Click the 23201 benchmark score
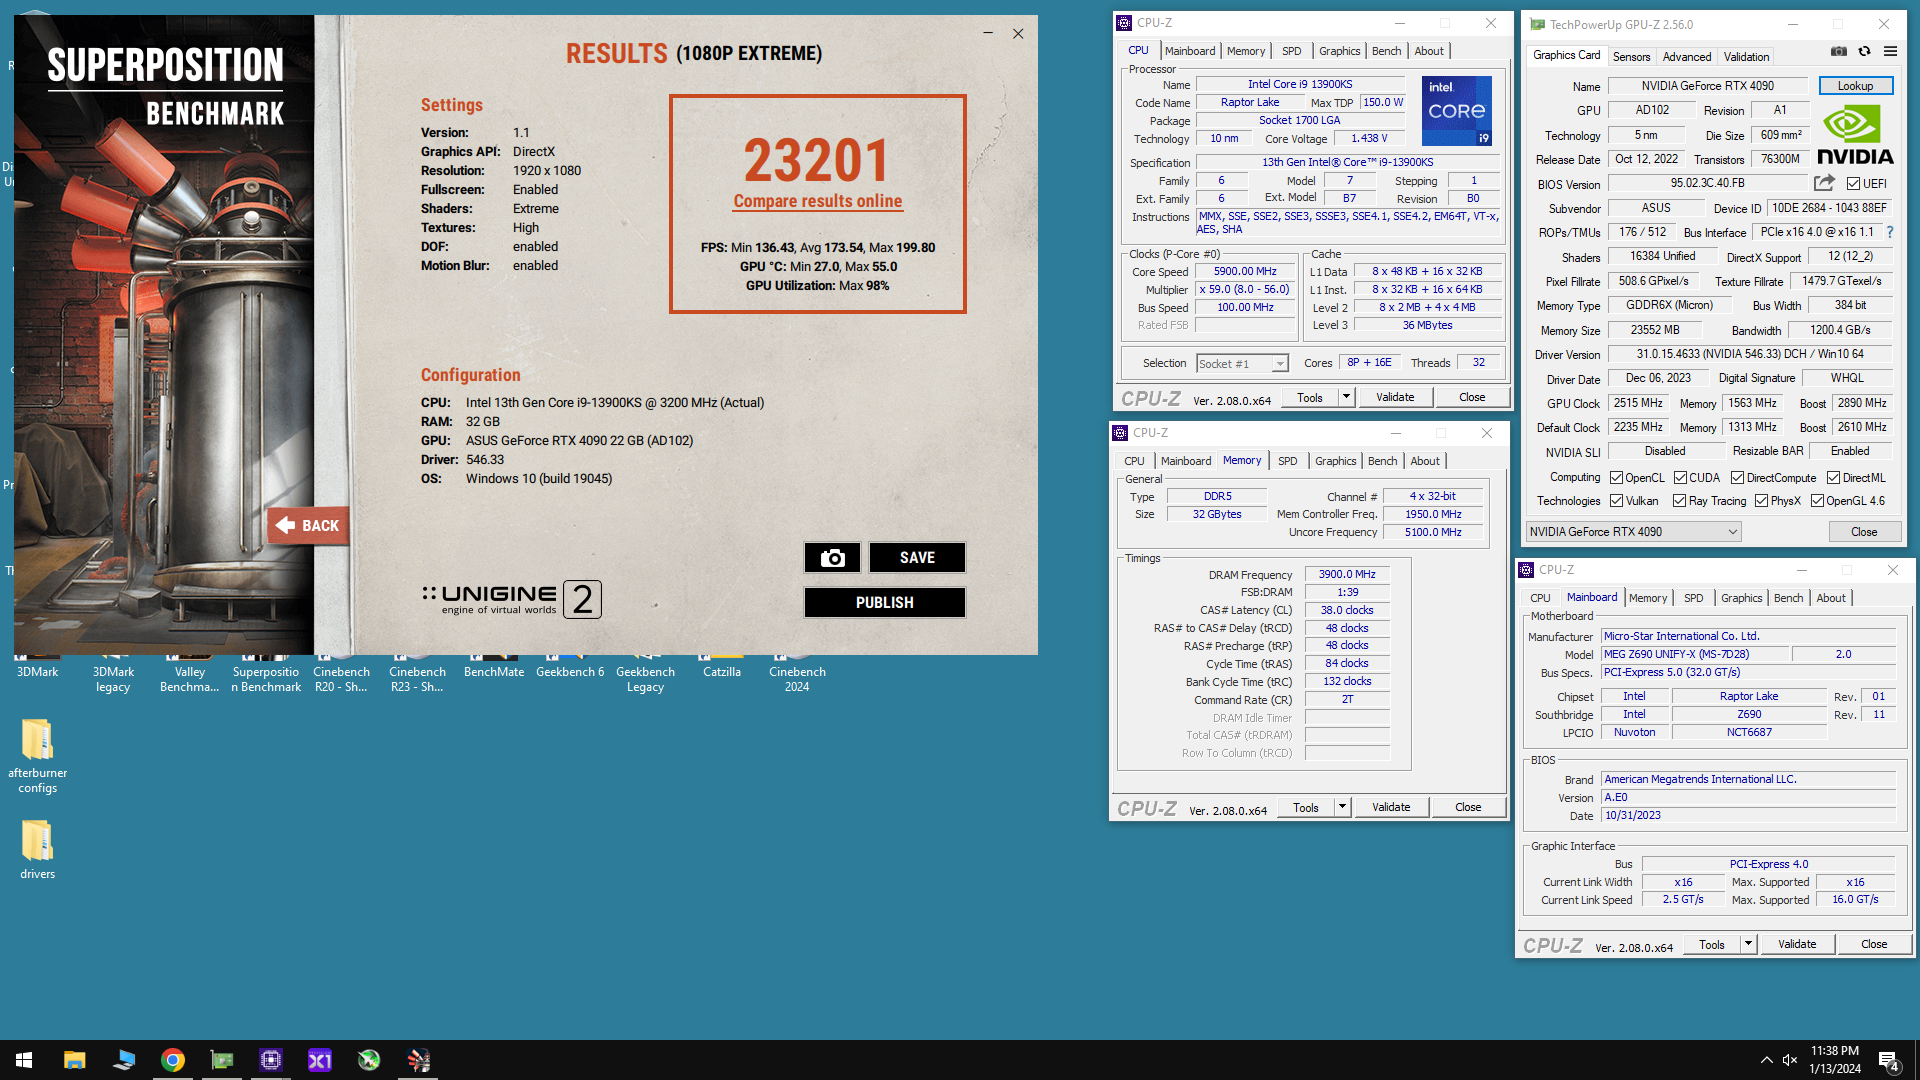 (x=817, y=160)
